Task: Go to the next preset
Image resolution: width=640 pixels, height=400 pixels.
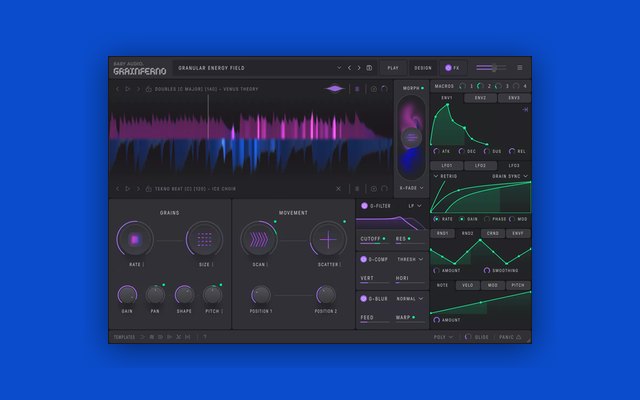Action: (359, 68)
